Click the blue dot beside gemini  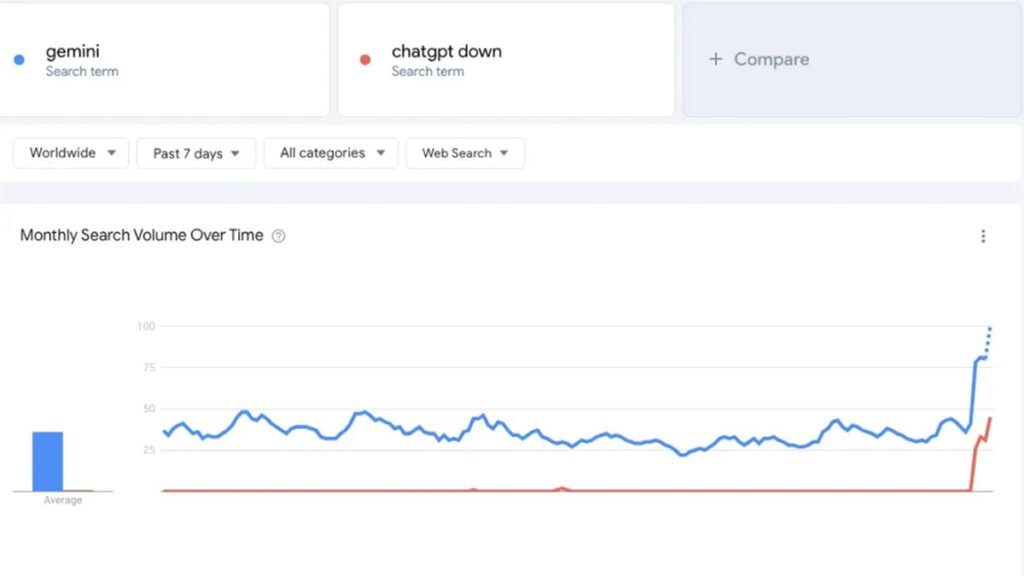coord(19,59)
